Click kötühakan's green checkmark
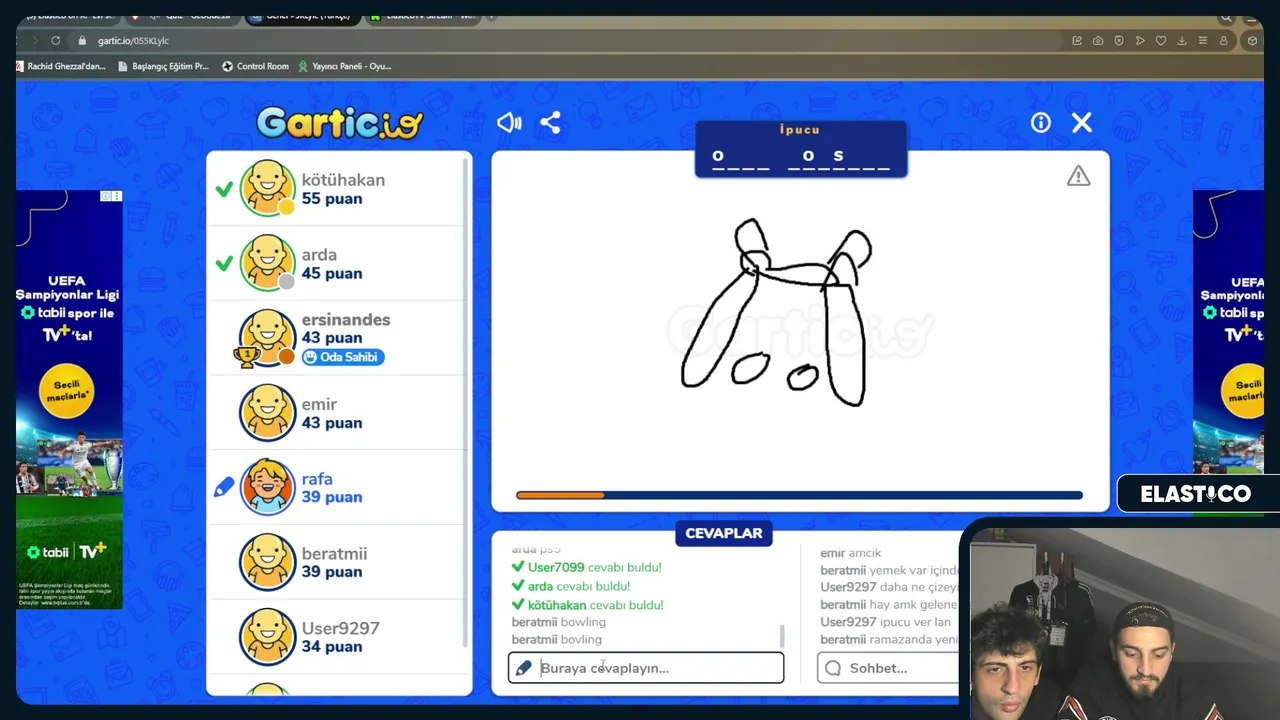Screen dimensions: 1280x720 point(224,189)
